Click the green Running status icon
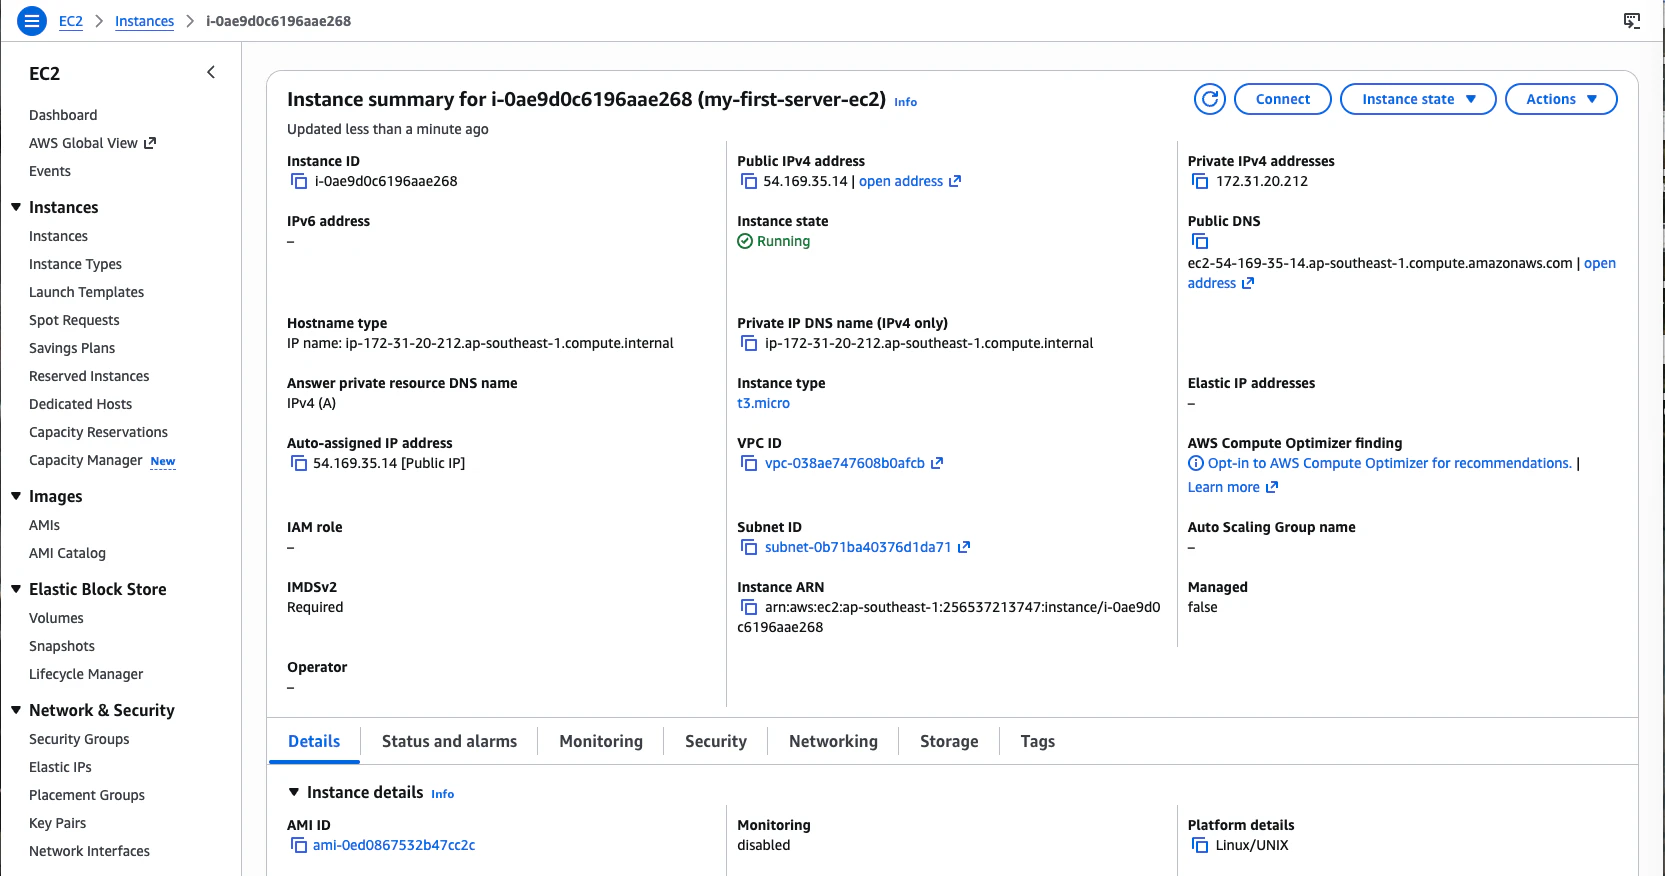The image size is (1665, 876). [745, 241]
